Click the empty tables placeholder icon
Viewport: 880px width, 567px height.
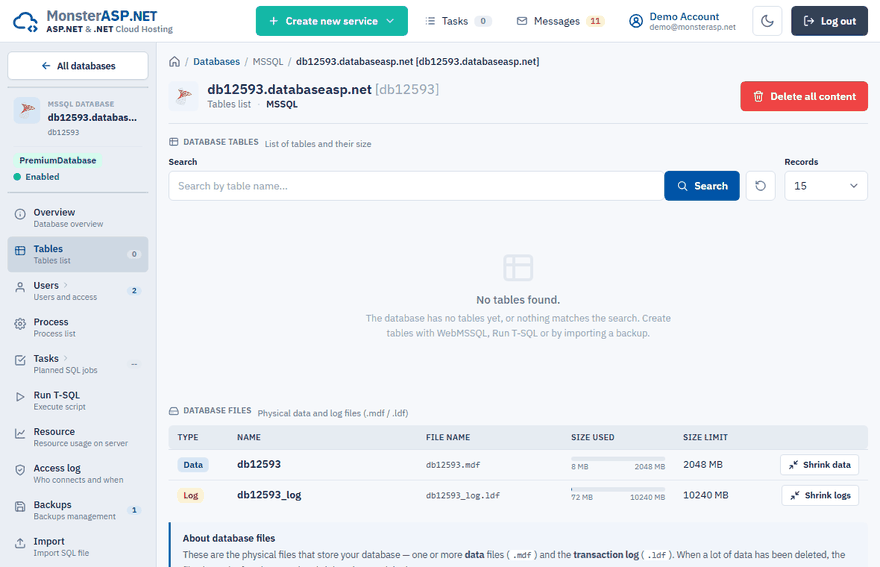518,268
